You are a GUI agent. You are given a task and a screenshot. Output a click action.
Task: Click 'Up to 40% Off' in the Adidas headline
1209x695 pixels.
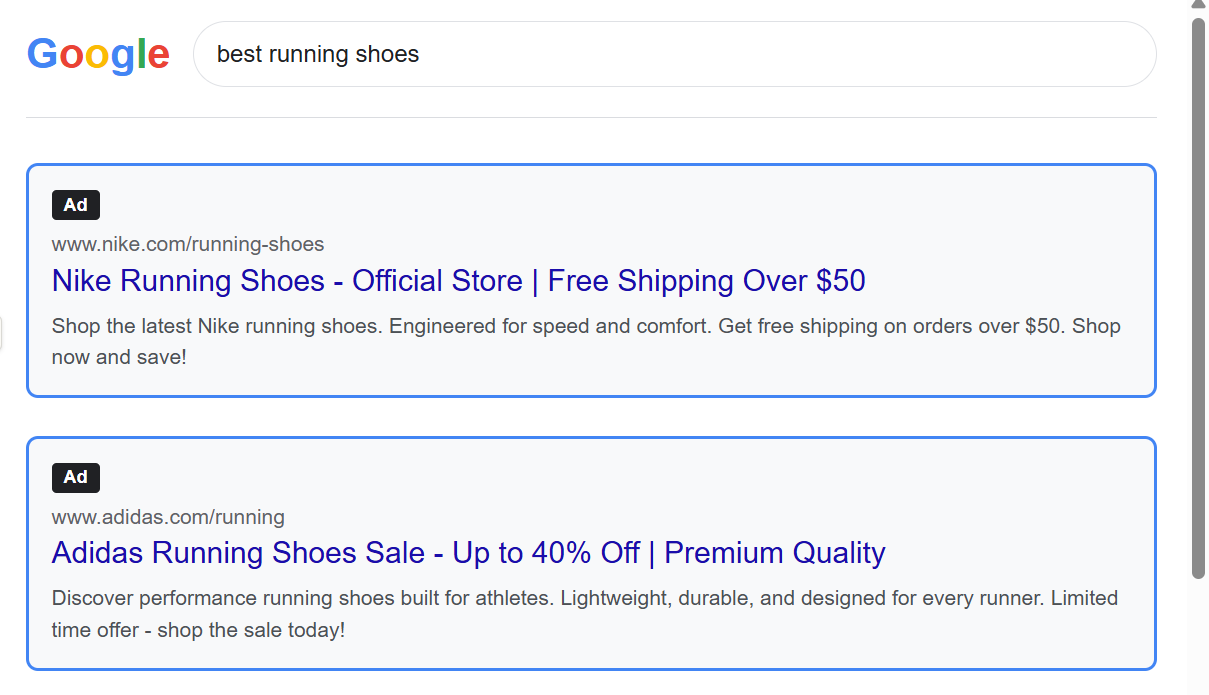point(546,553)
